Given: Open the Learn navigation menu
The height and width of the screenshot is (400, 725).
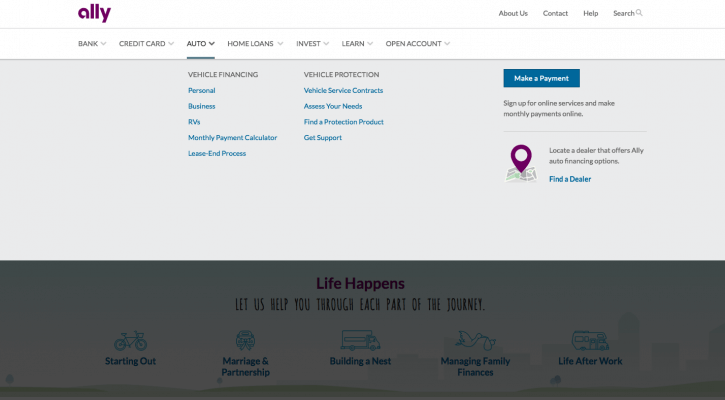Looking at the screenshot, I should 357,44.
